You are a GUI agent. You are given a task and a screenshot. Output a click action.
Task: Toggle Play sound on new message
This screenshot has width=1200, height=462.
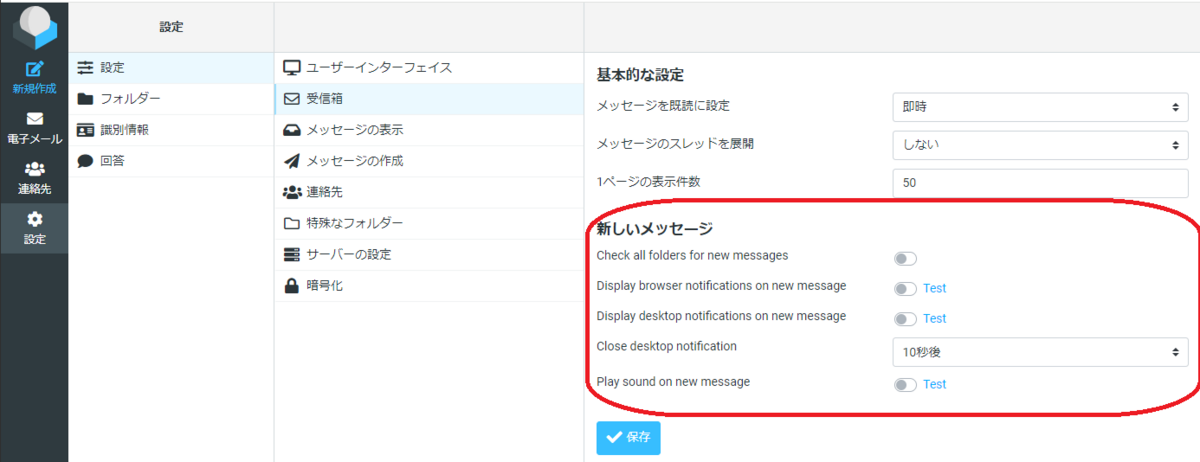905,385
